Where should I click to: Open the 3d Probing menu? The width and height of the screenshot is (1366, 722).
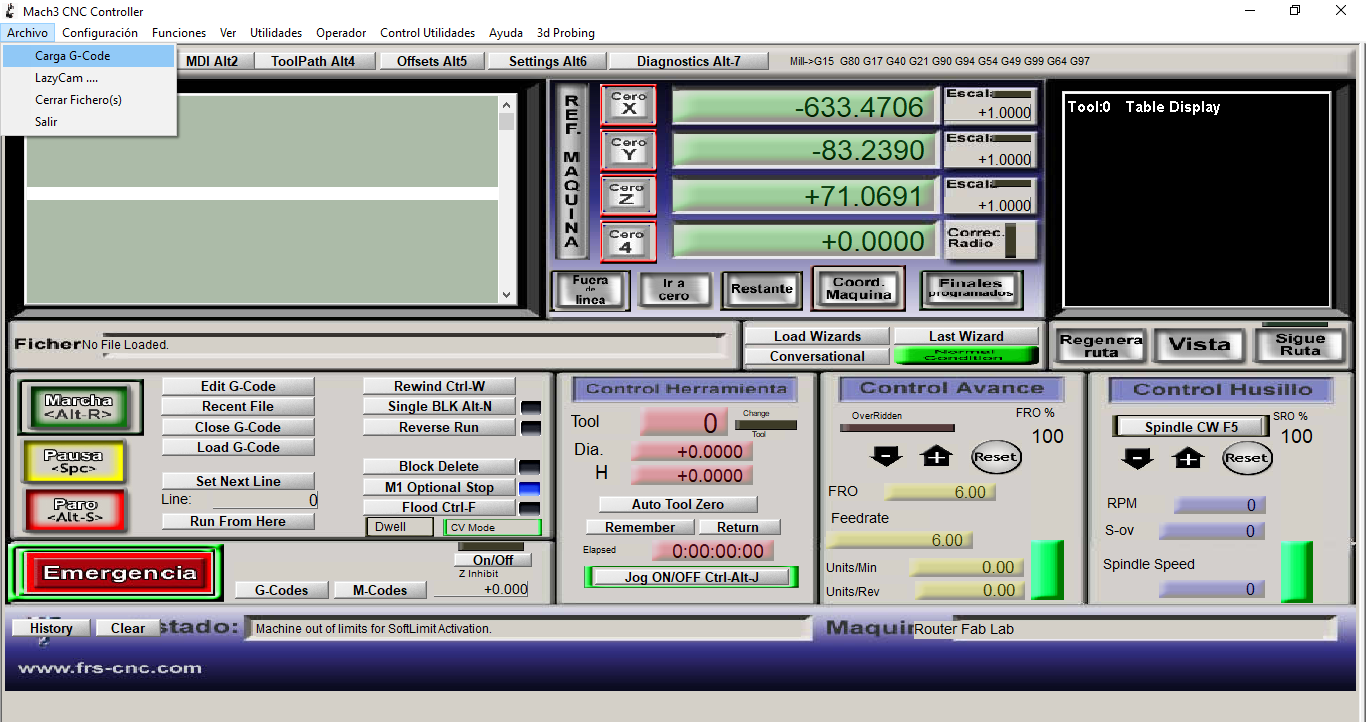tap(566, 33)
